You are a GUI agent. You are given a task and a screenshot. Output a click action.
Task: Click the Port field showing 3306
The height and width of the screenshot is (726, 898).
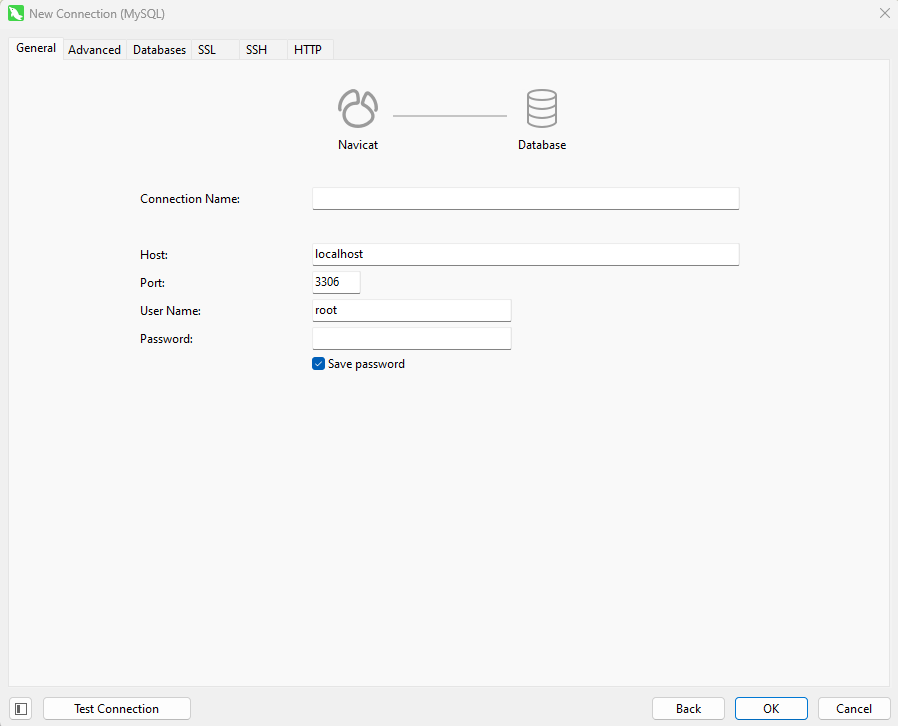[336, 282]
